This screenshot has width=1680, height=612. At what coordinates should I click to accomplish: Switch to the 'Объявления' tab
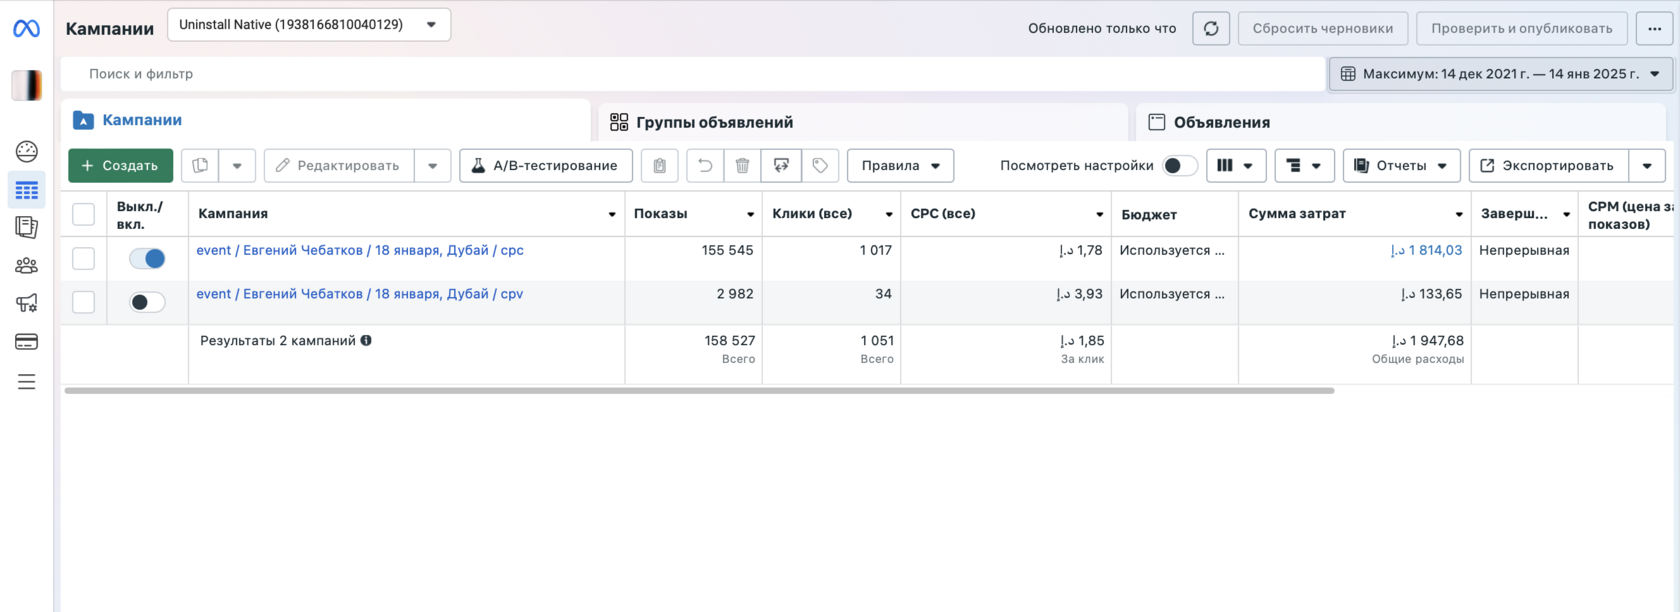1221,122
